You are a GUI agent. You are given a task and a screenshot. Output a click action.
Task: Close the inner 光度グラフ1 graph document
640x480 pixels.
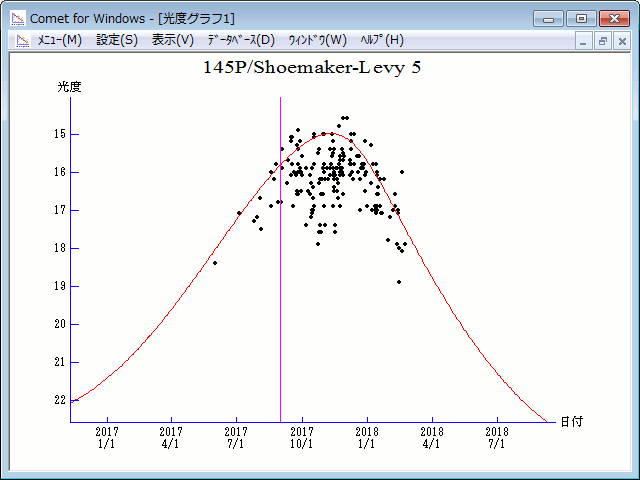[621, 41]
